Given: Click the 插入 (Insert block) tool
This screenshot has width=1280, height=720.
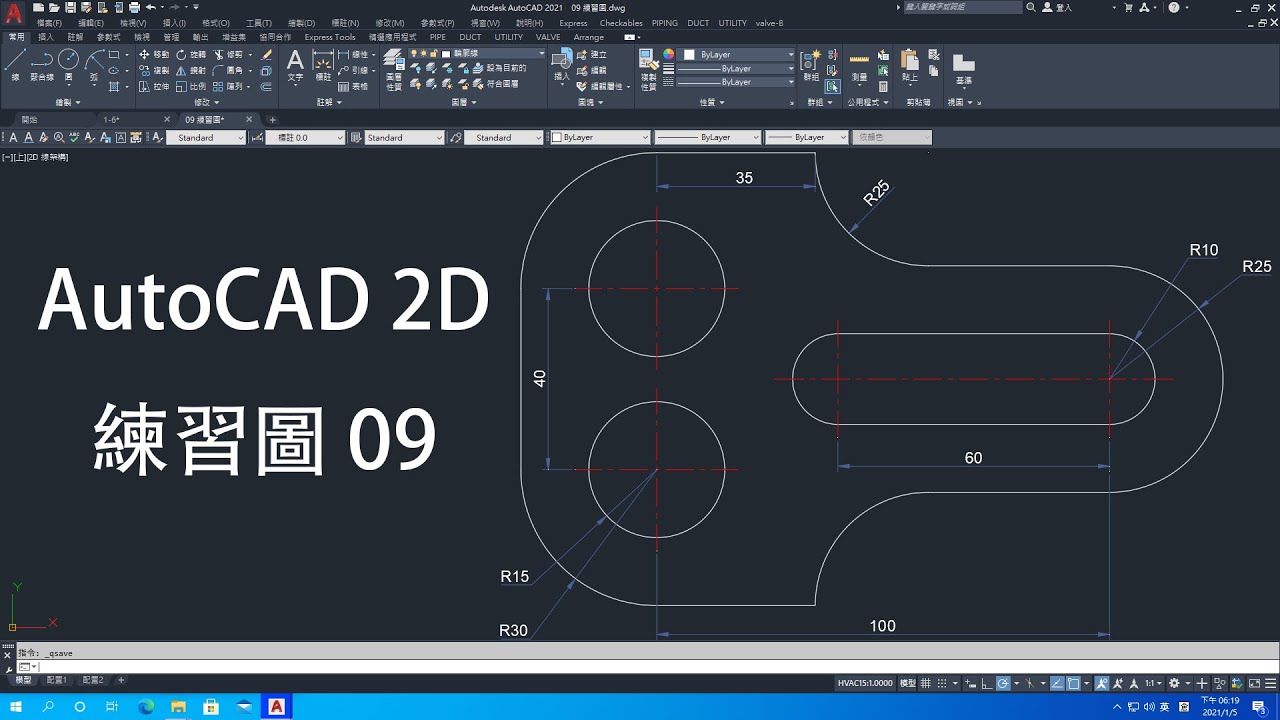Looking at the screenshot, I should click(x=562, y=66).
